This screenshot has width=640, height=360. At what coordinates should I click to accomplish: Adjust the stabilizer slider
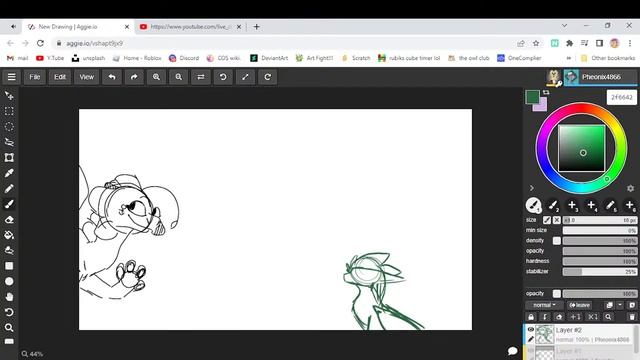click(x=600, y=271)
